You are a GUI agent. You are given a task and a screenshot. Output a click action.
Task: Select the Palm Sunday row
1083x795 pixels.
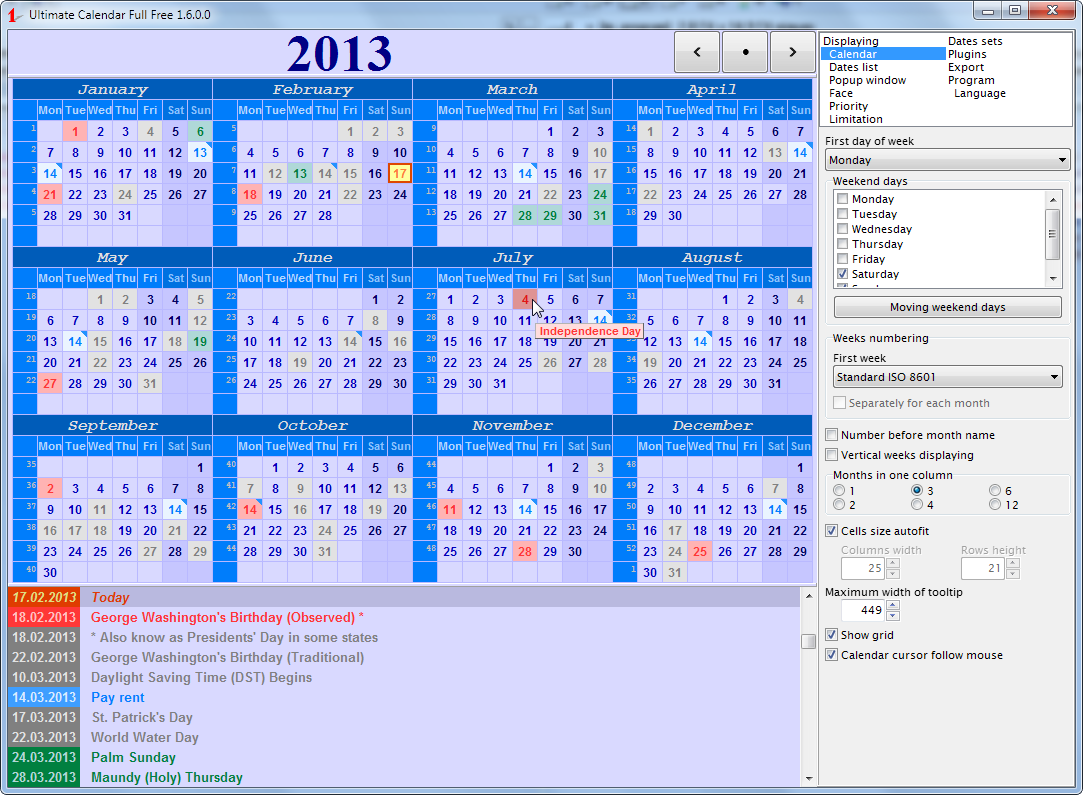coord(404,758)
